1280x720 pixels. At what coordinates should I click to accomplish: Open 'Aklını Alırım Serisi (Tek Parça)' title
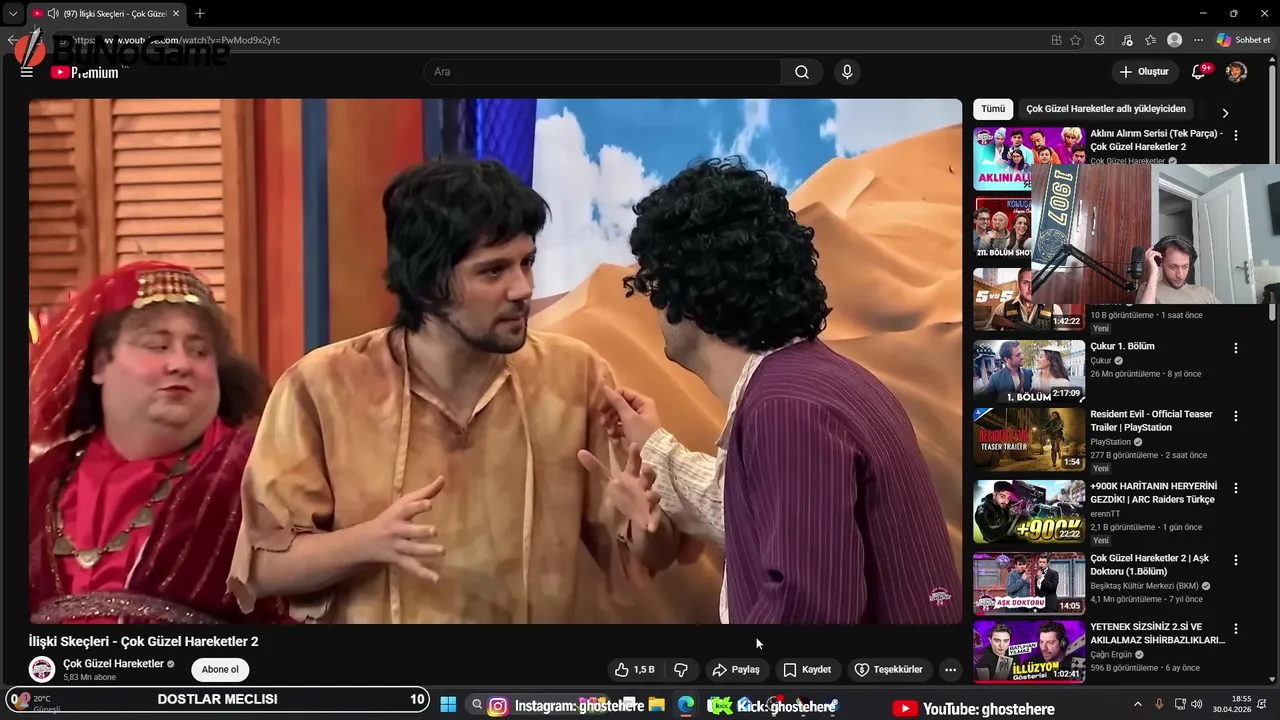(x=1156, y=140)
